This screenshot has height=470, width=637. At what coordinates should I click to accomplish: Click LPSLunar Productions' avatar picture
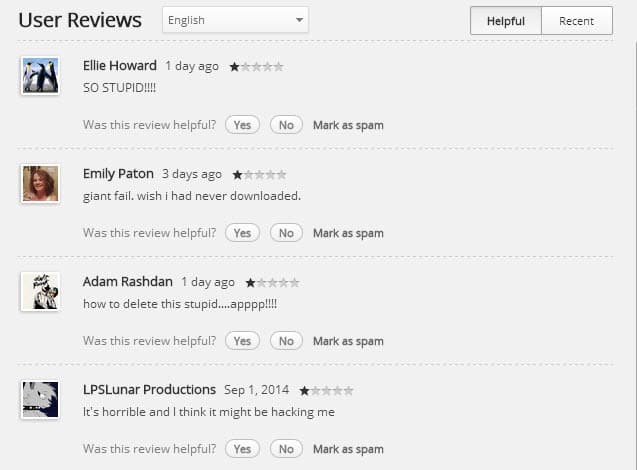40,400
